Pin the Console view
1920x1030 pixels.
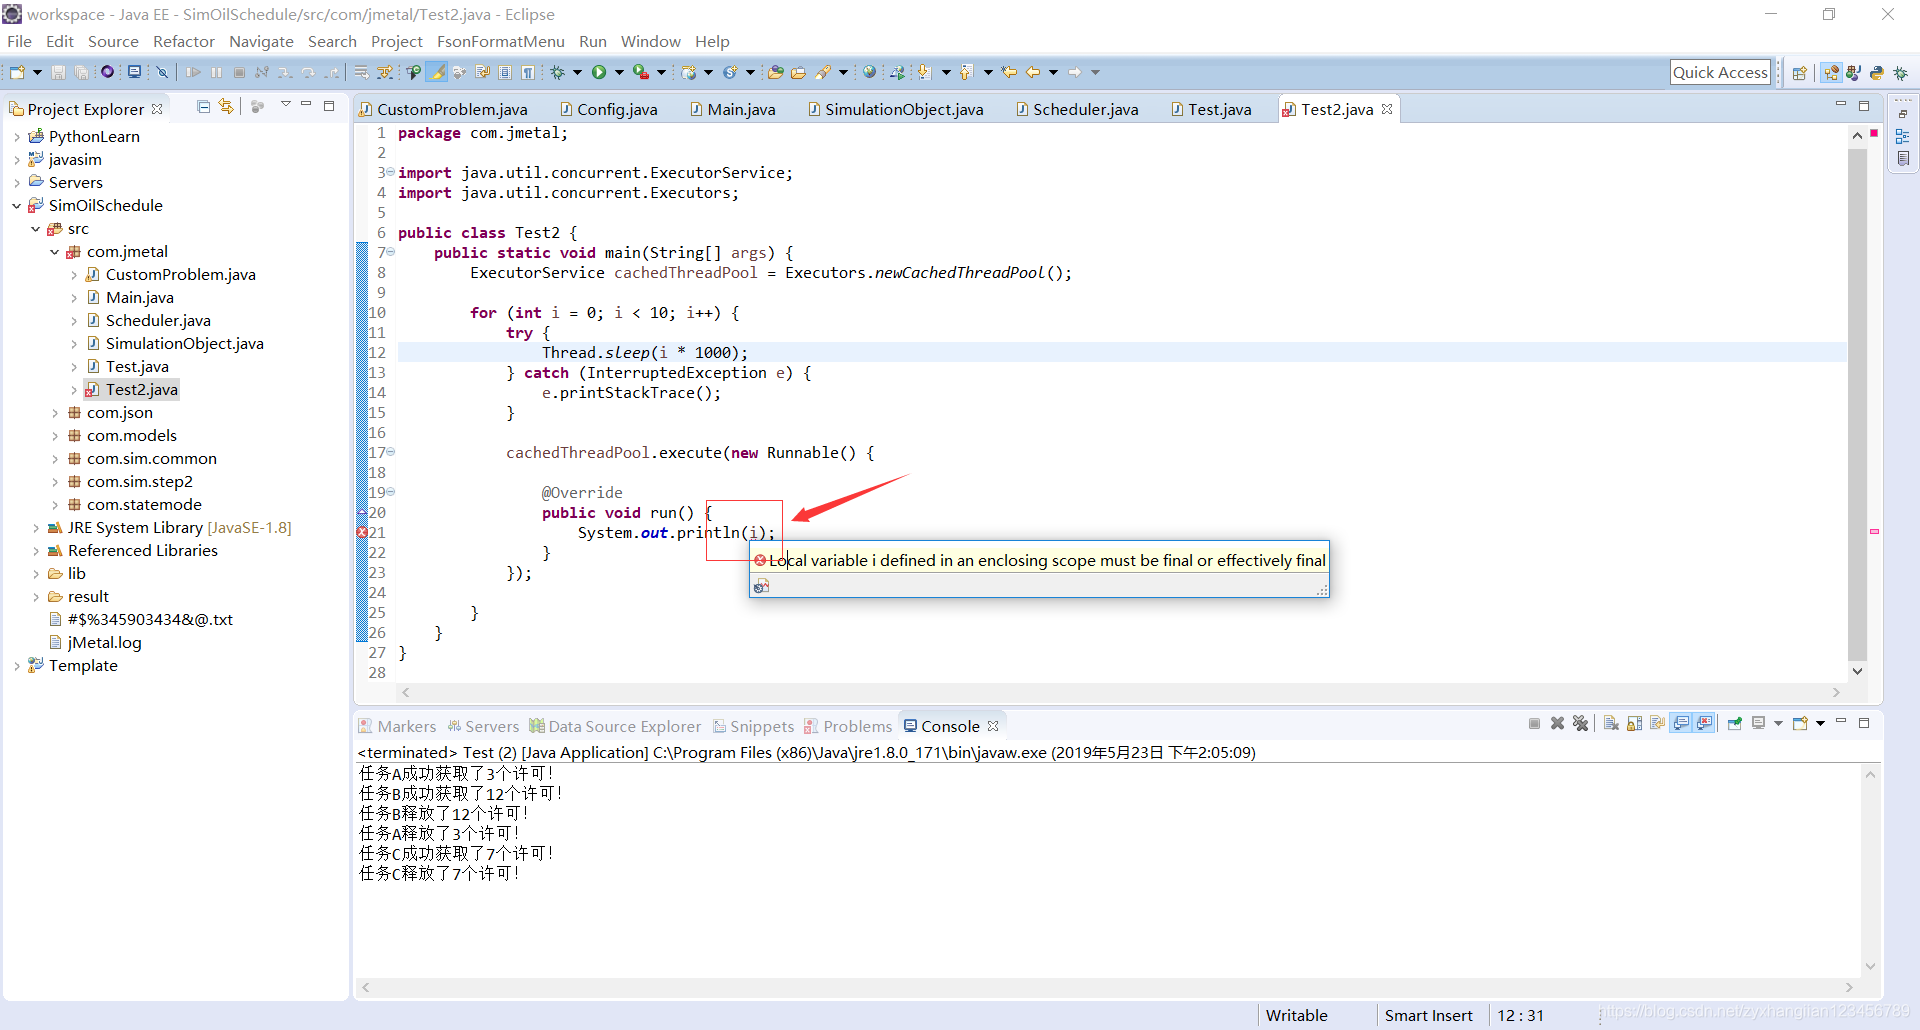1735,723
